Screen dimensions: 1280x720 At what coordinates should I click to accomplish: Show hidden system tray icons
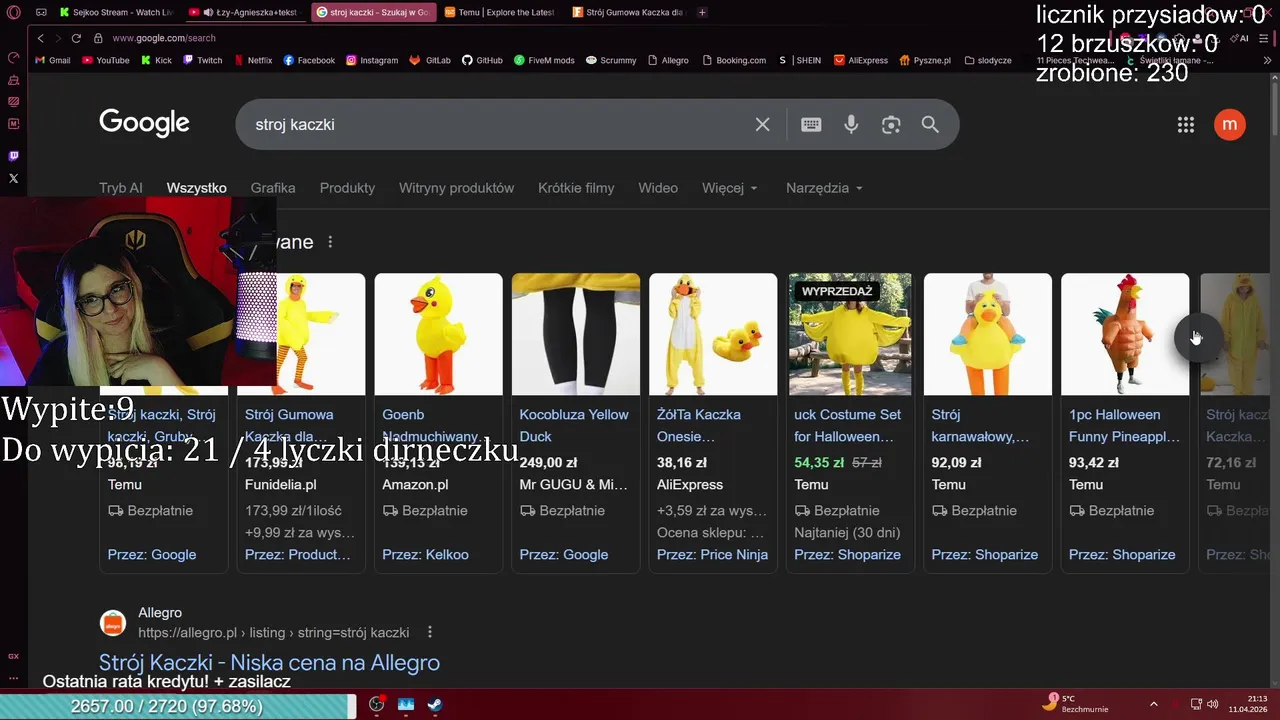click(x=1153, y=705)
